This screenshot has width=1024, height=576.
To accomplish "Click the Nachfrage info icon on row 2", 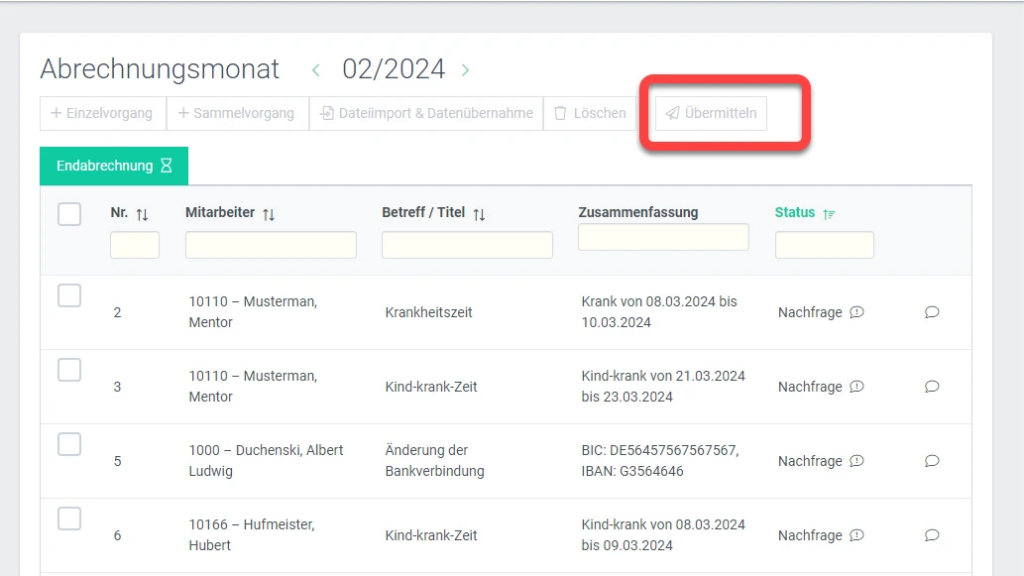I will point(858,312).
